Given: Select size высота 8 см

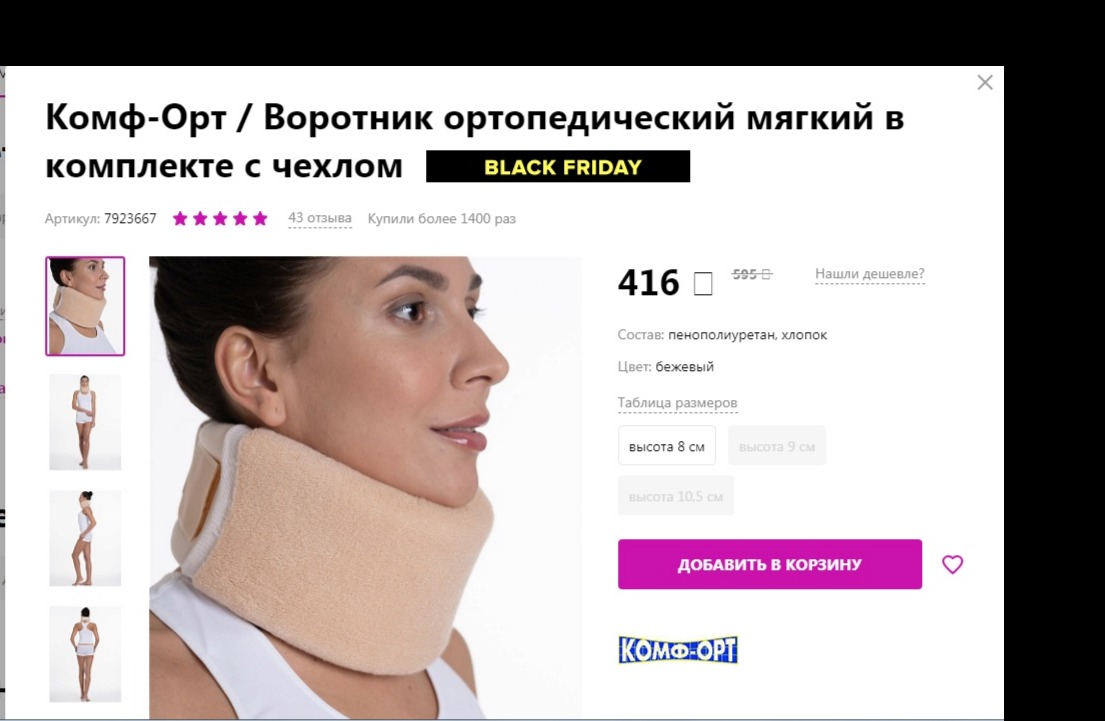Looking at the screenshot, I should (x=667, y=445).
